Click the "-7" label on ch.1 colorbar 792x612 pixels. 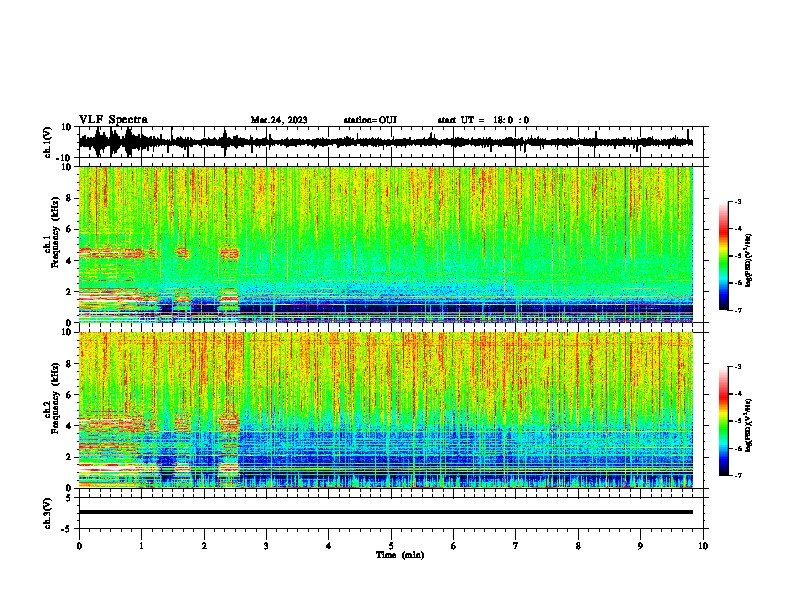tap(738, 310)
